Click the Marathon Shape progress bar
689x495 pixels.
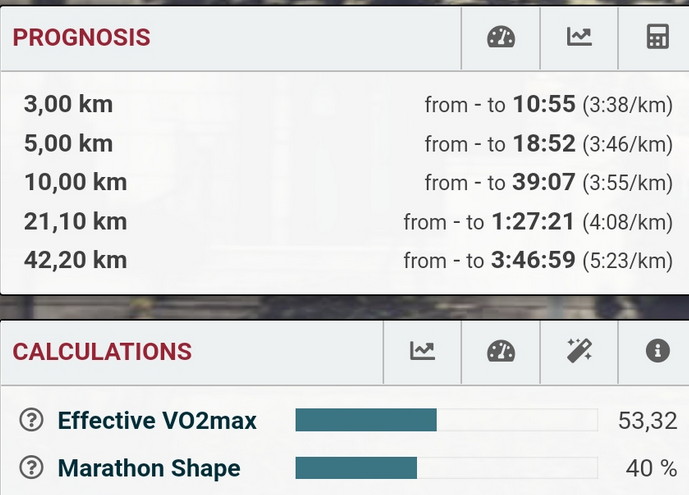tap(446, 468)
